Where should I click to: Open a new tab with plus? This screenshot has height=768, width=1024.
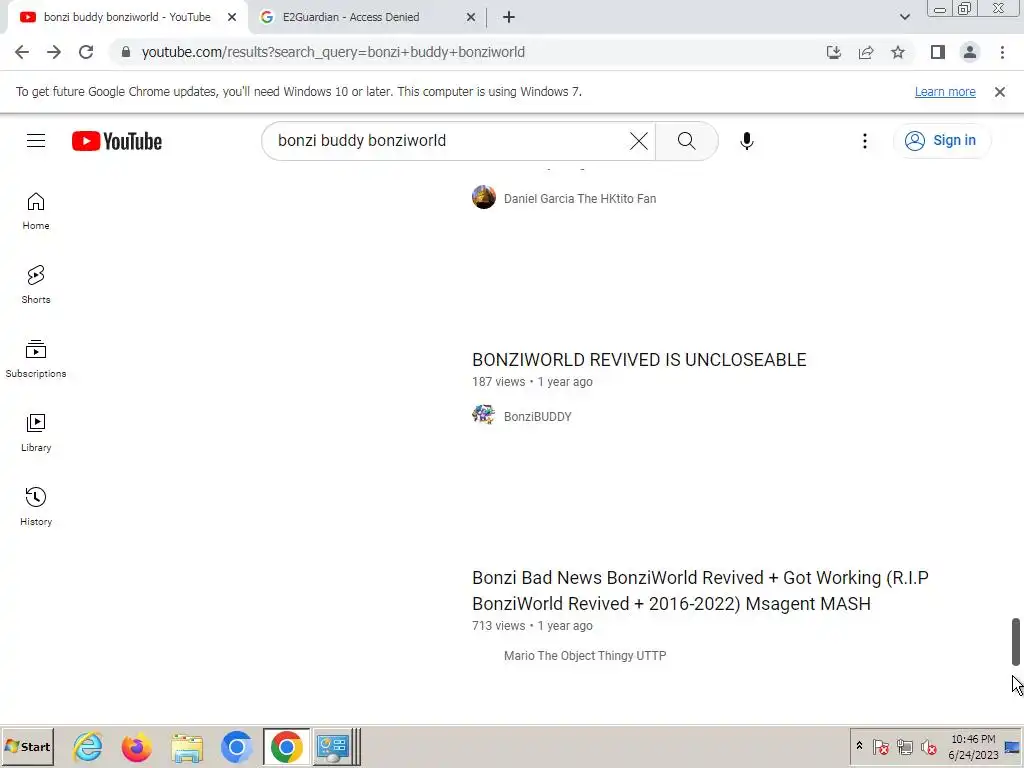pyautogui.click(x=509, y=17)
